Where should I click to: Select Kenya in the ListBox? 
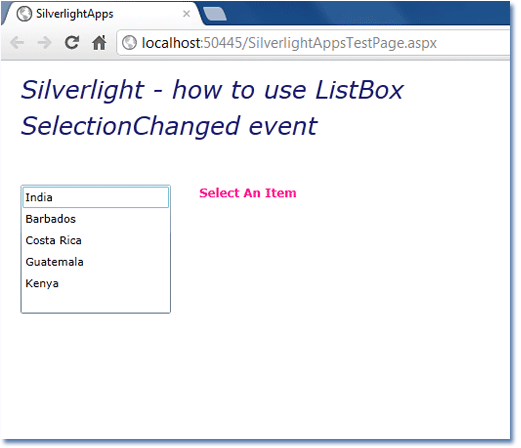point(96,283)
